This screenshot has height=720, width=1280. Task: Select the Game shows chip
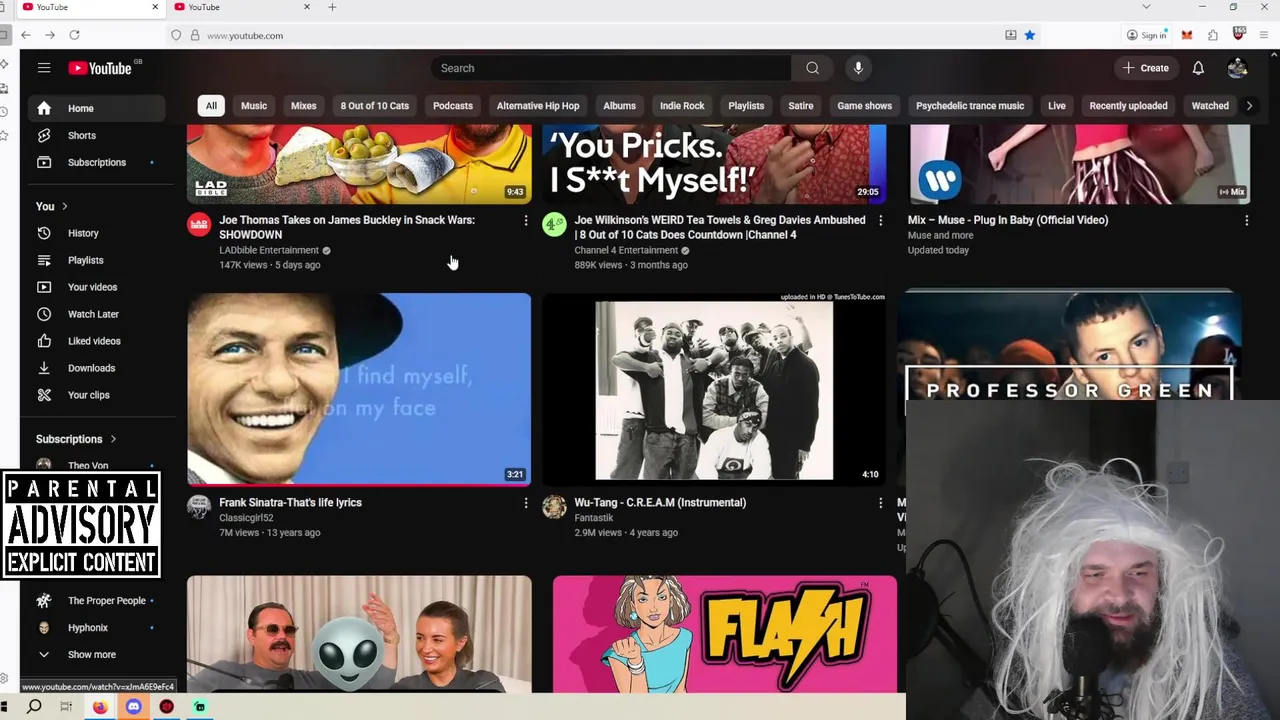tap(864, 106)
